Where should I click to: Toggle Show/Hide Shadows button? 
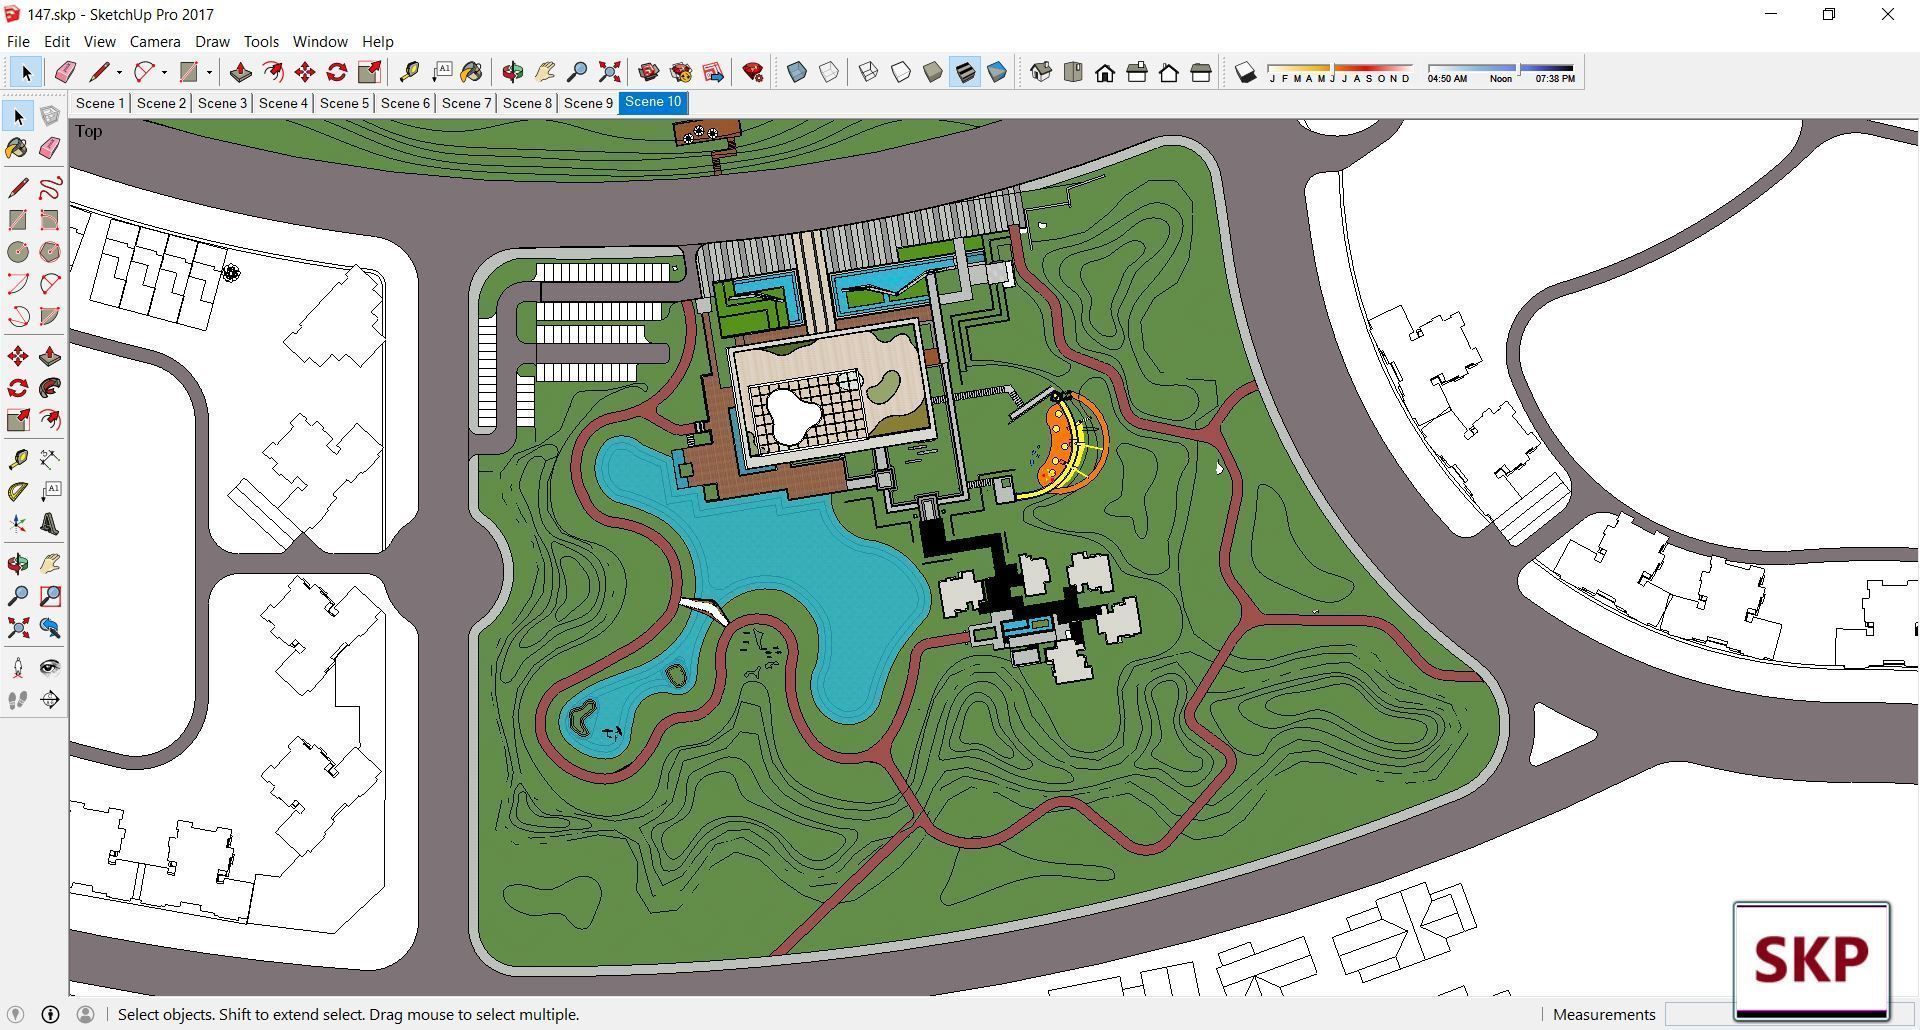point(1245,72)
